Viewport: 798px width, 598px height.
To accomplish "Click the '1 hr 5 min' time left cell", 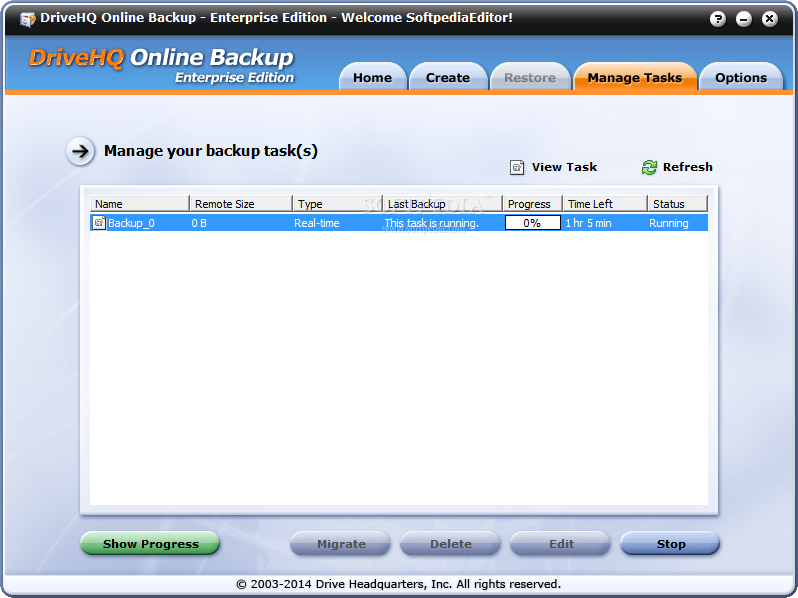I will 588,223.
